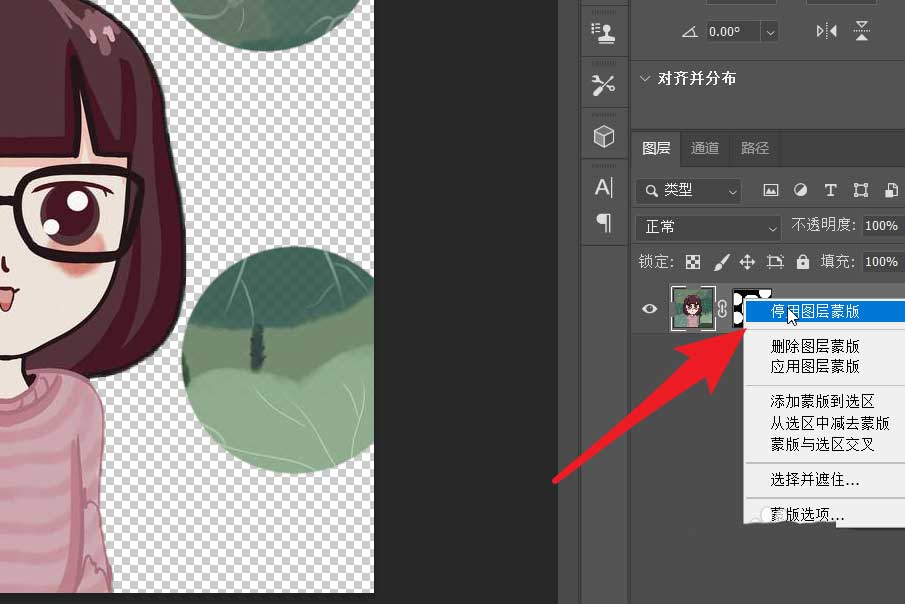Open the 3D cube panel icon
Viewport: 905px width, 604px height.
(604, 137)
